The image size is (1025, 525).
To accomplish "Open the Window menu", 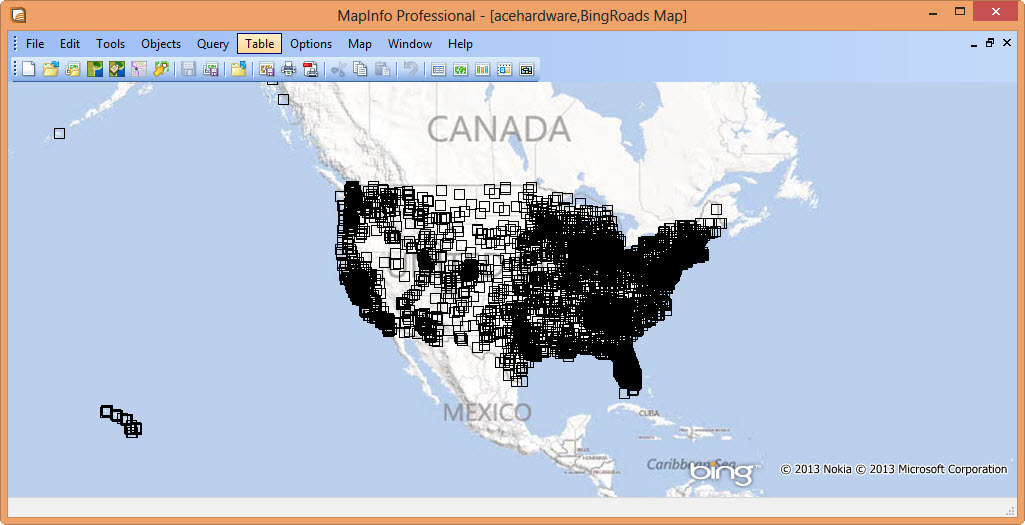I will click(x=410, y=44).
